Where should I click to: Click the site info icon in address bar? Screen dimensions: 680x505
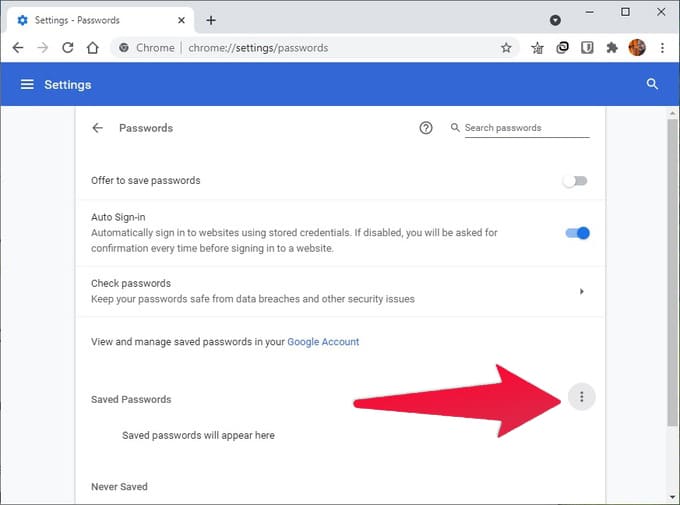point(124,48)
